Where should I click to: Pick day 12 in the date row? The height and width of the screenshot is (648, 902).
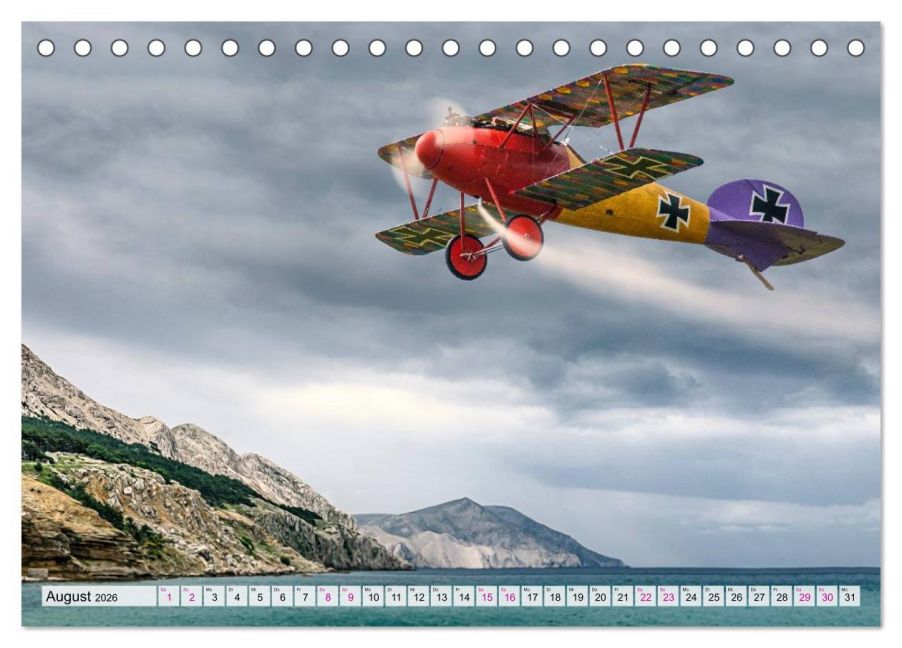(x=418, y=597)
